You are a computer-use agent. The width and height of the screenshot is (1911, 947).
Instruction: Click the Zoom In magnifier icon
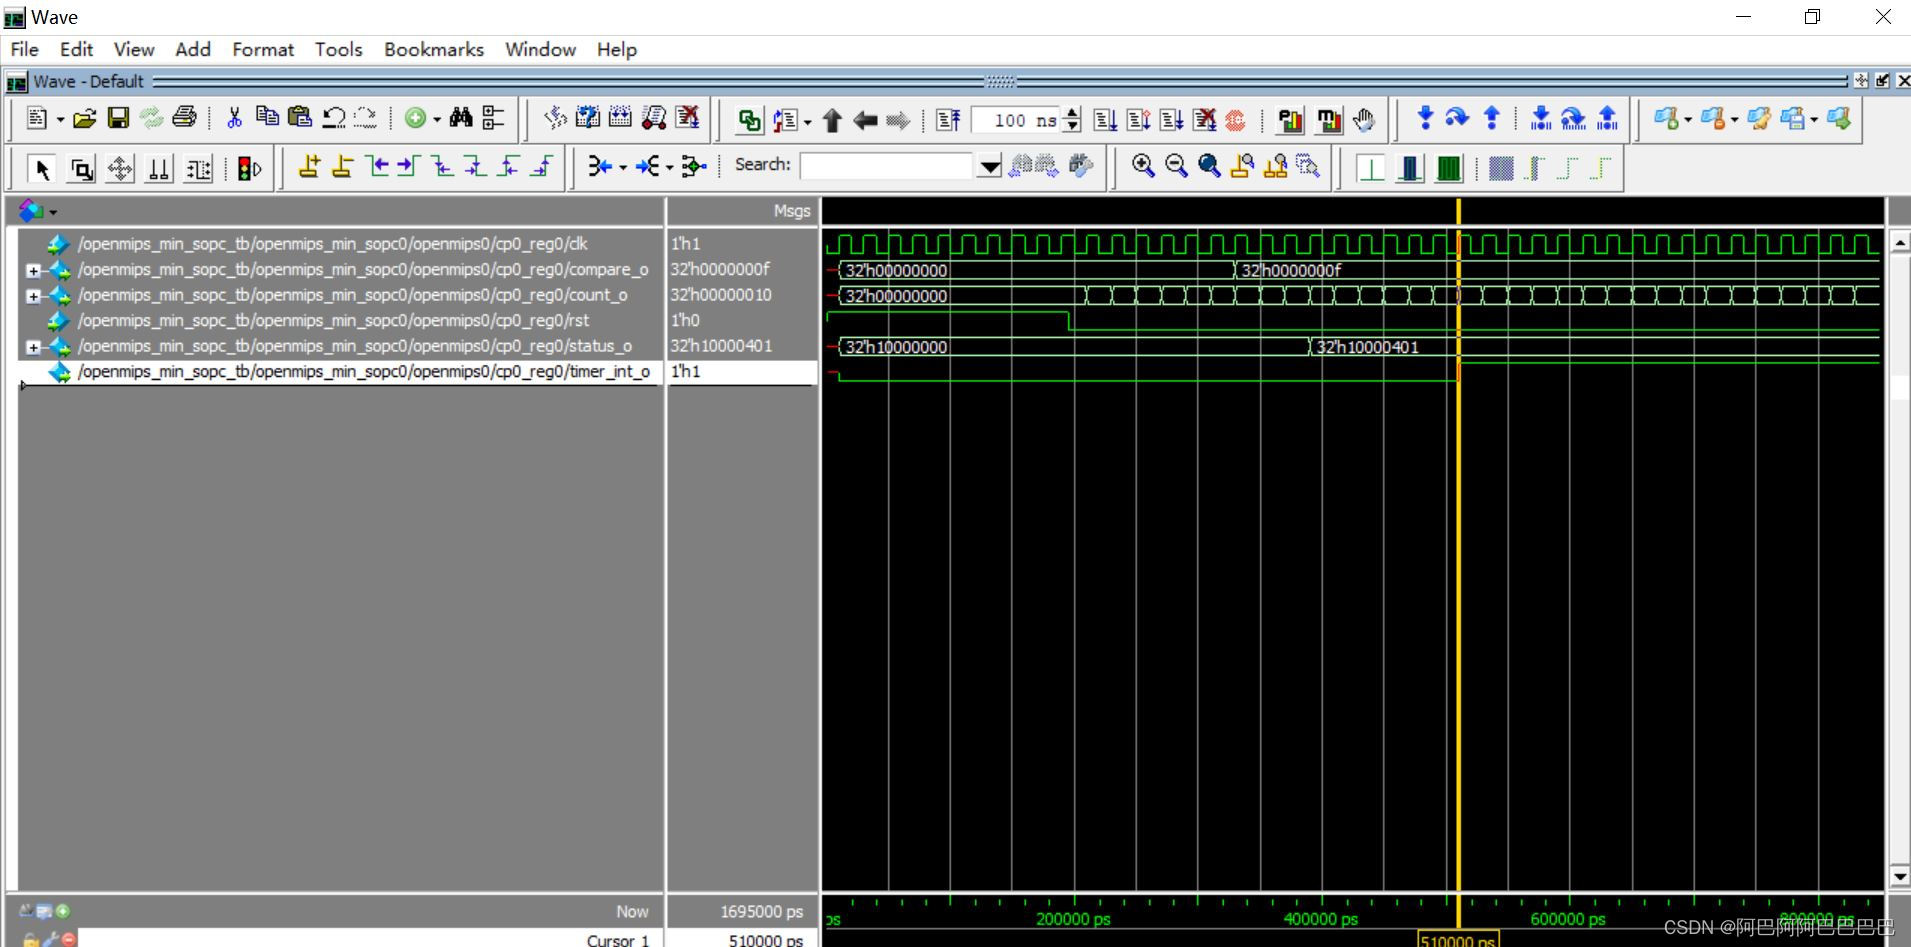[x=1143, y=166]
